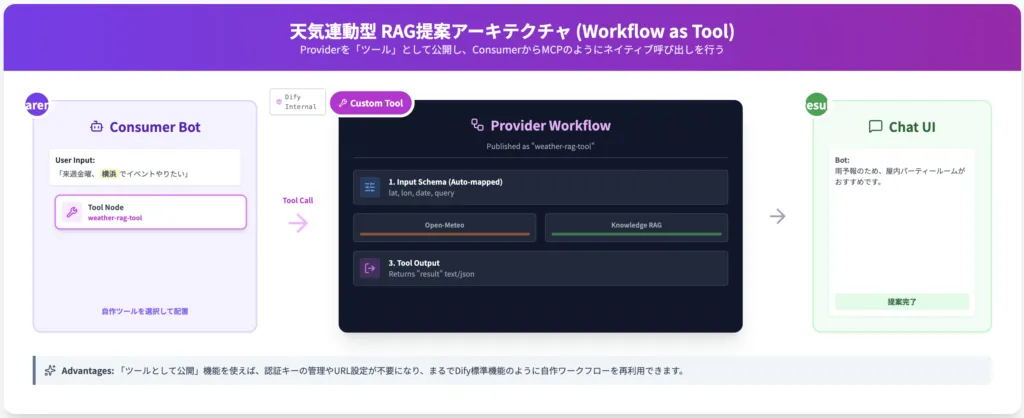Click the Consumer Bot heading
The image size is (1024, 418).
click(x=155, y=127)
